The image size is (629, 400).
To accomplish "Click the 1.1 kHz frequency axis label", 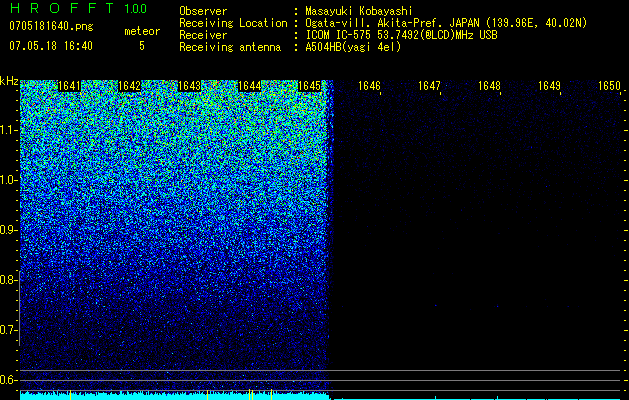I will 7,130.
